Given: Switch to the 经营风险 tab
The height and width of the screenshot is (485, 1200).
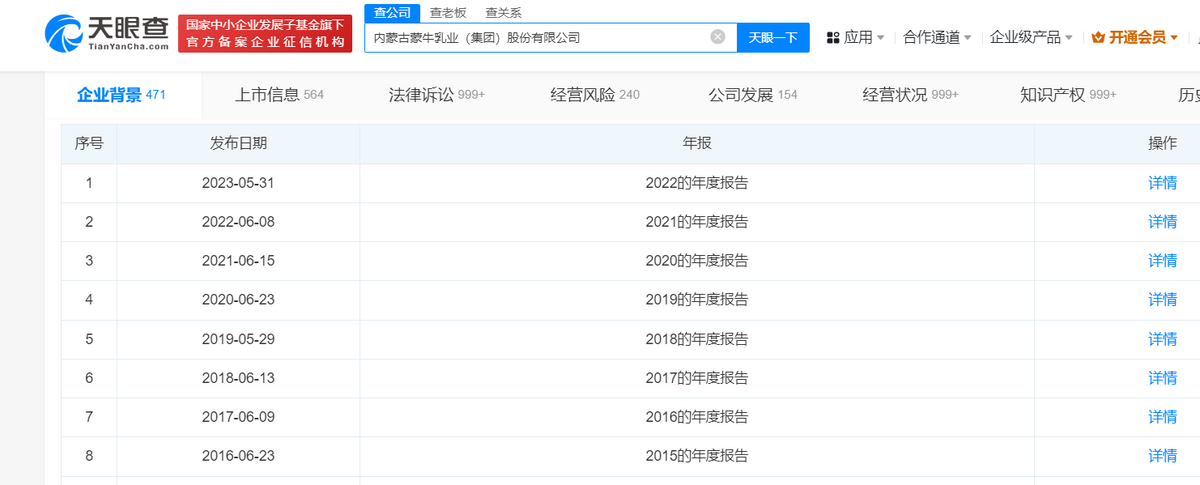Looking at the screenshot, I should [595, 95].
